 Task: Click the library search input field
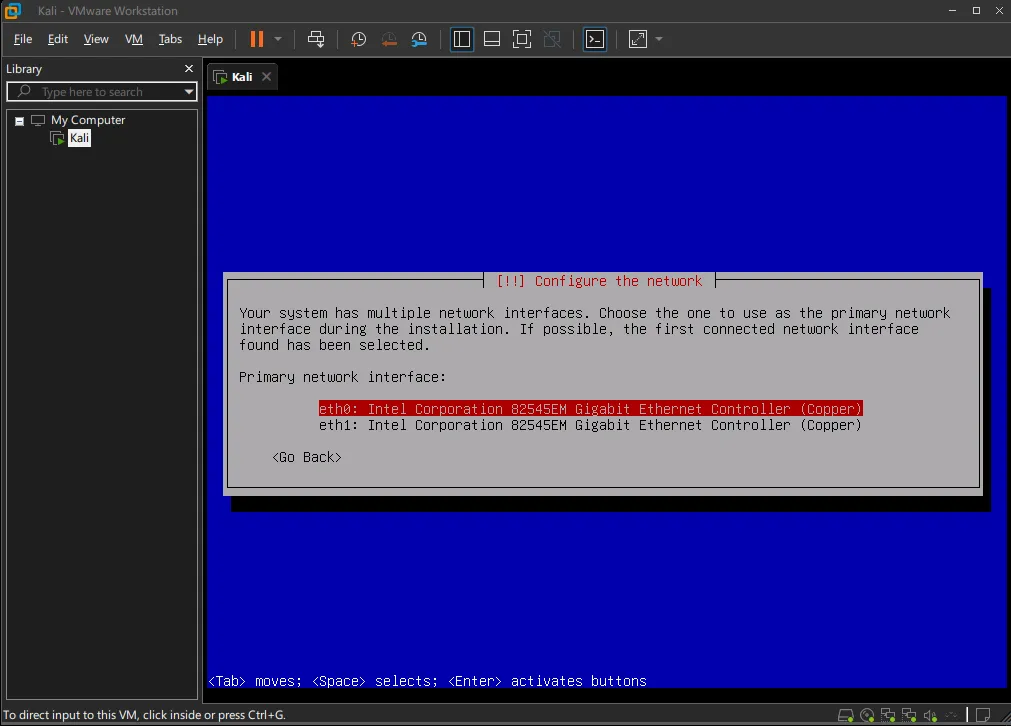pos(100,92)
